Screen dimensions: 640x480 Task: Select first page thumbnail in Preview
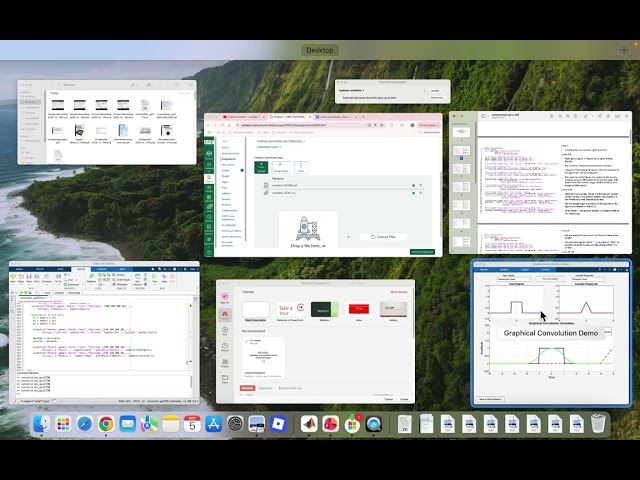tap(461, 132)
